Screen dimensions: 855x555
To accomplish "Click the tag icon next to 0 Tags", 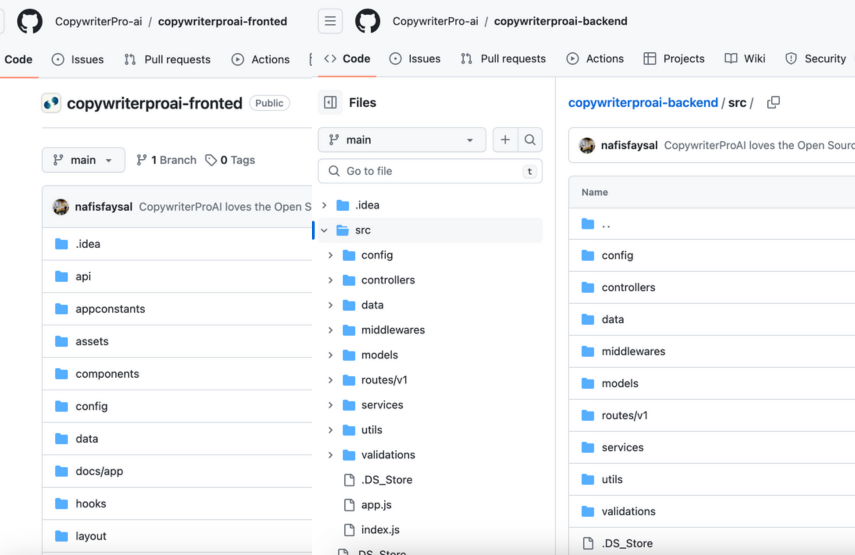I will pos(211,160).
